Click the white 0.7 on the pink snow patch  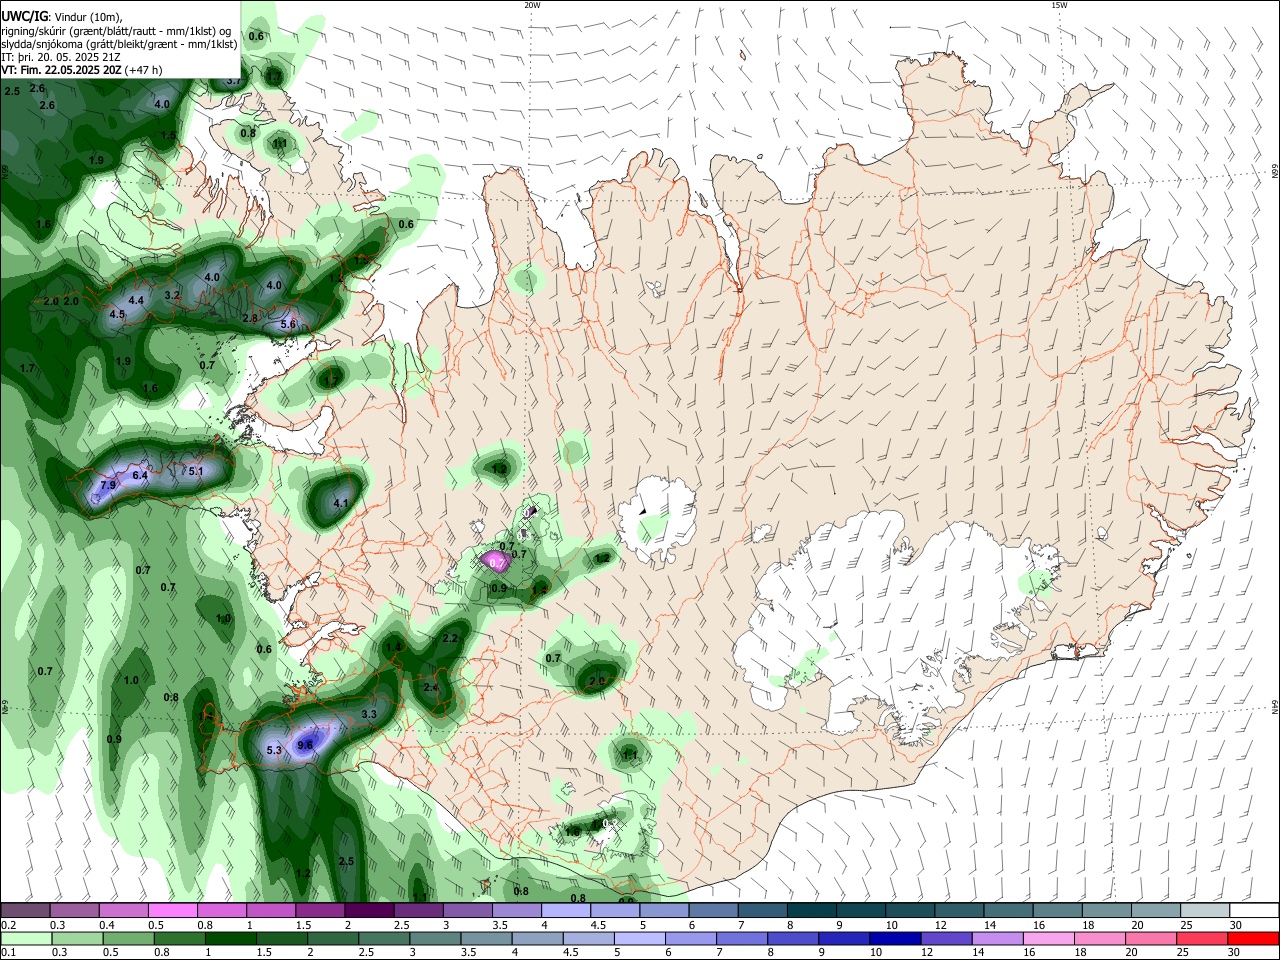point(497,563)
